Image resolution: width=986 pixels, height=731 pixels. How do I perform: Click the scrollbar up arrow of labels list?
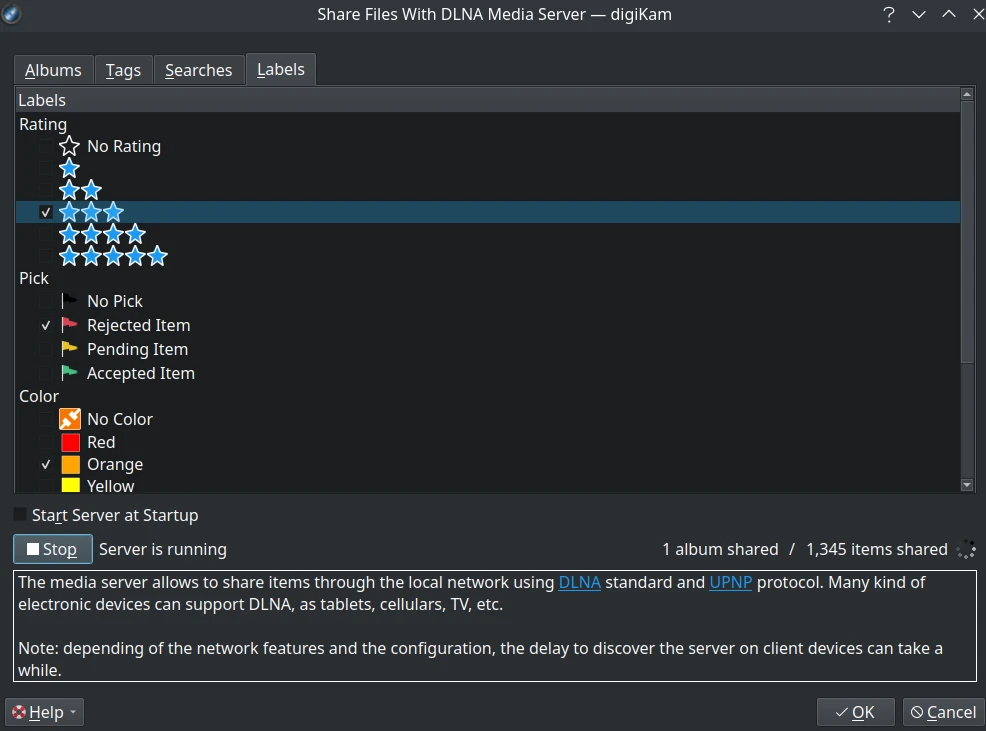tap(967, 94)
